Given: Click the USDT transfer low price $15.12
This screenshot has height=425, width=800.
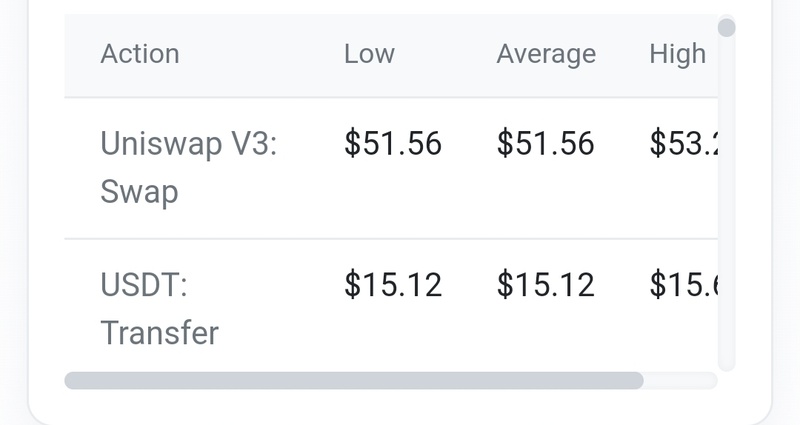Looking at the screenshot, I should 393,285.
